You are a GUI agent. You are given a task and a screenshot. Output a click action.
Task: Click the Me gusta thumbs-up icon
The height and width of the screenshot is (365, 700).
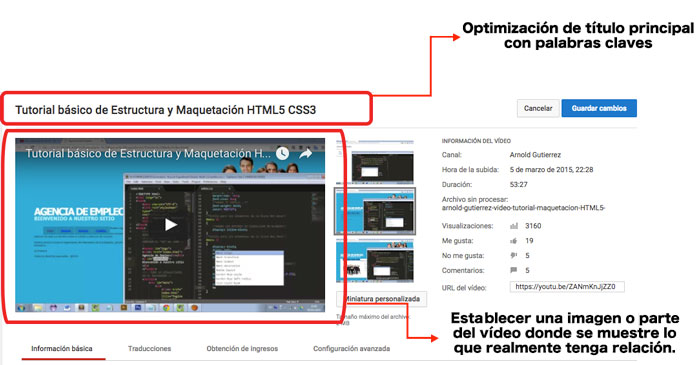(x=514, y=241)
